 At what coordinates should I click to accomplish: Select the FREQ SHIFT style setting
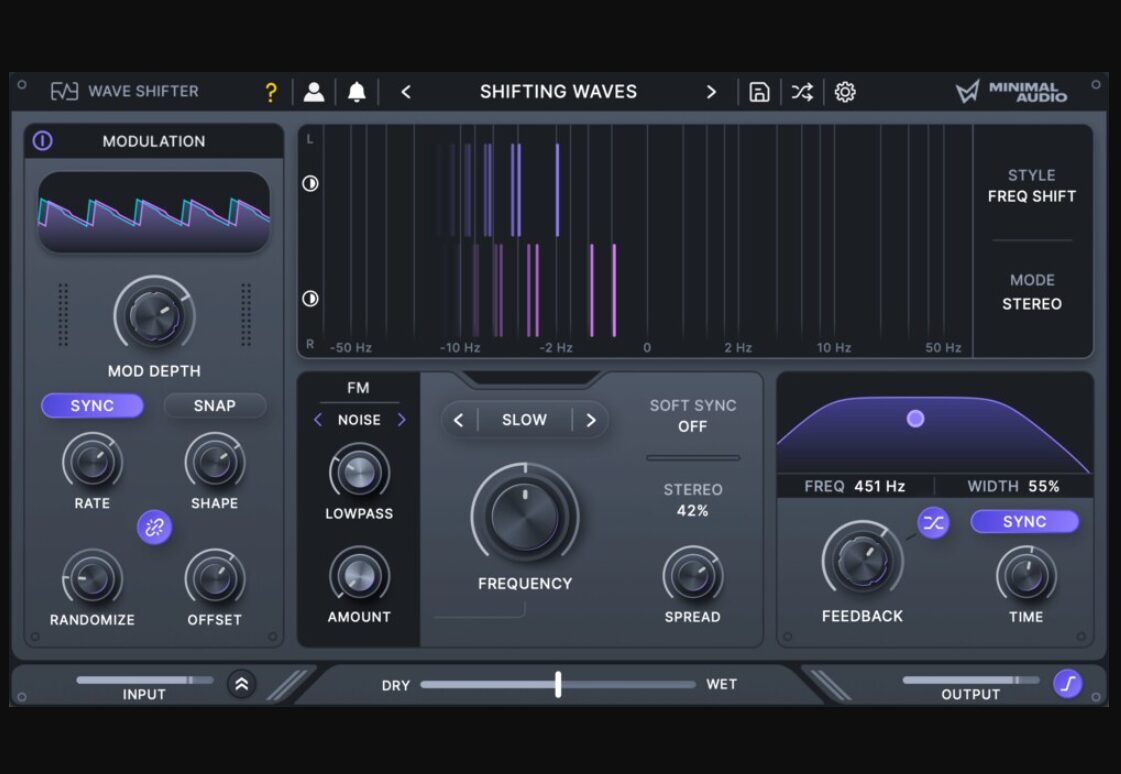(x=1033, y=196)
